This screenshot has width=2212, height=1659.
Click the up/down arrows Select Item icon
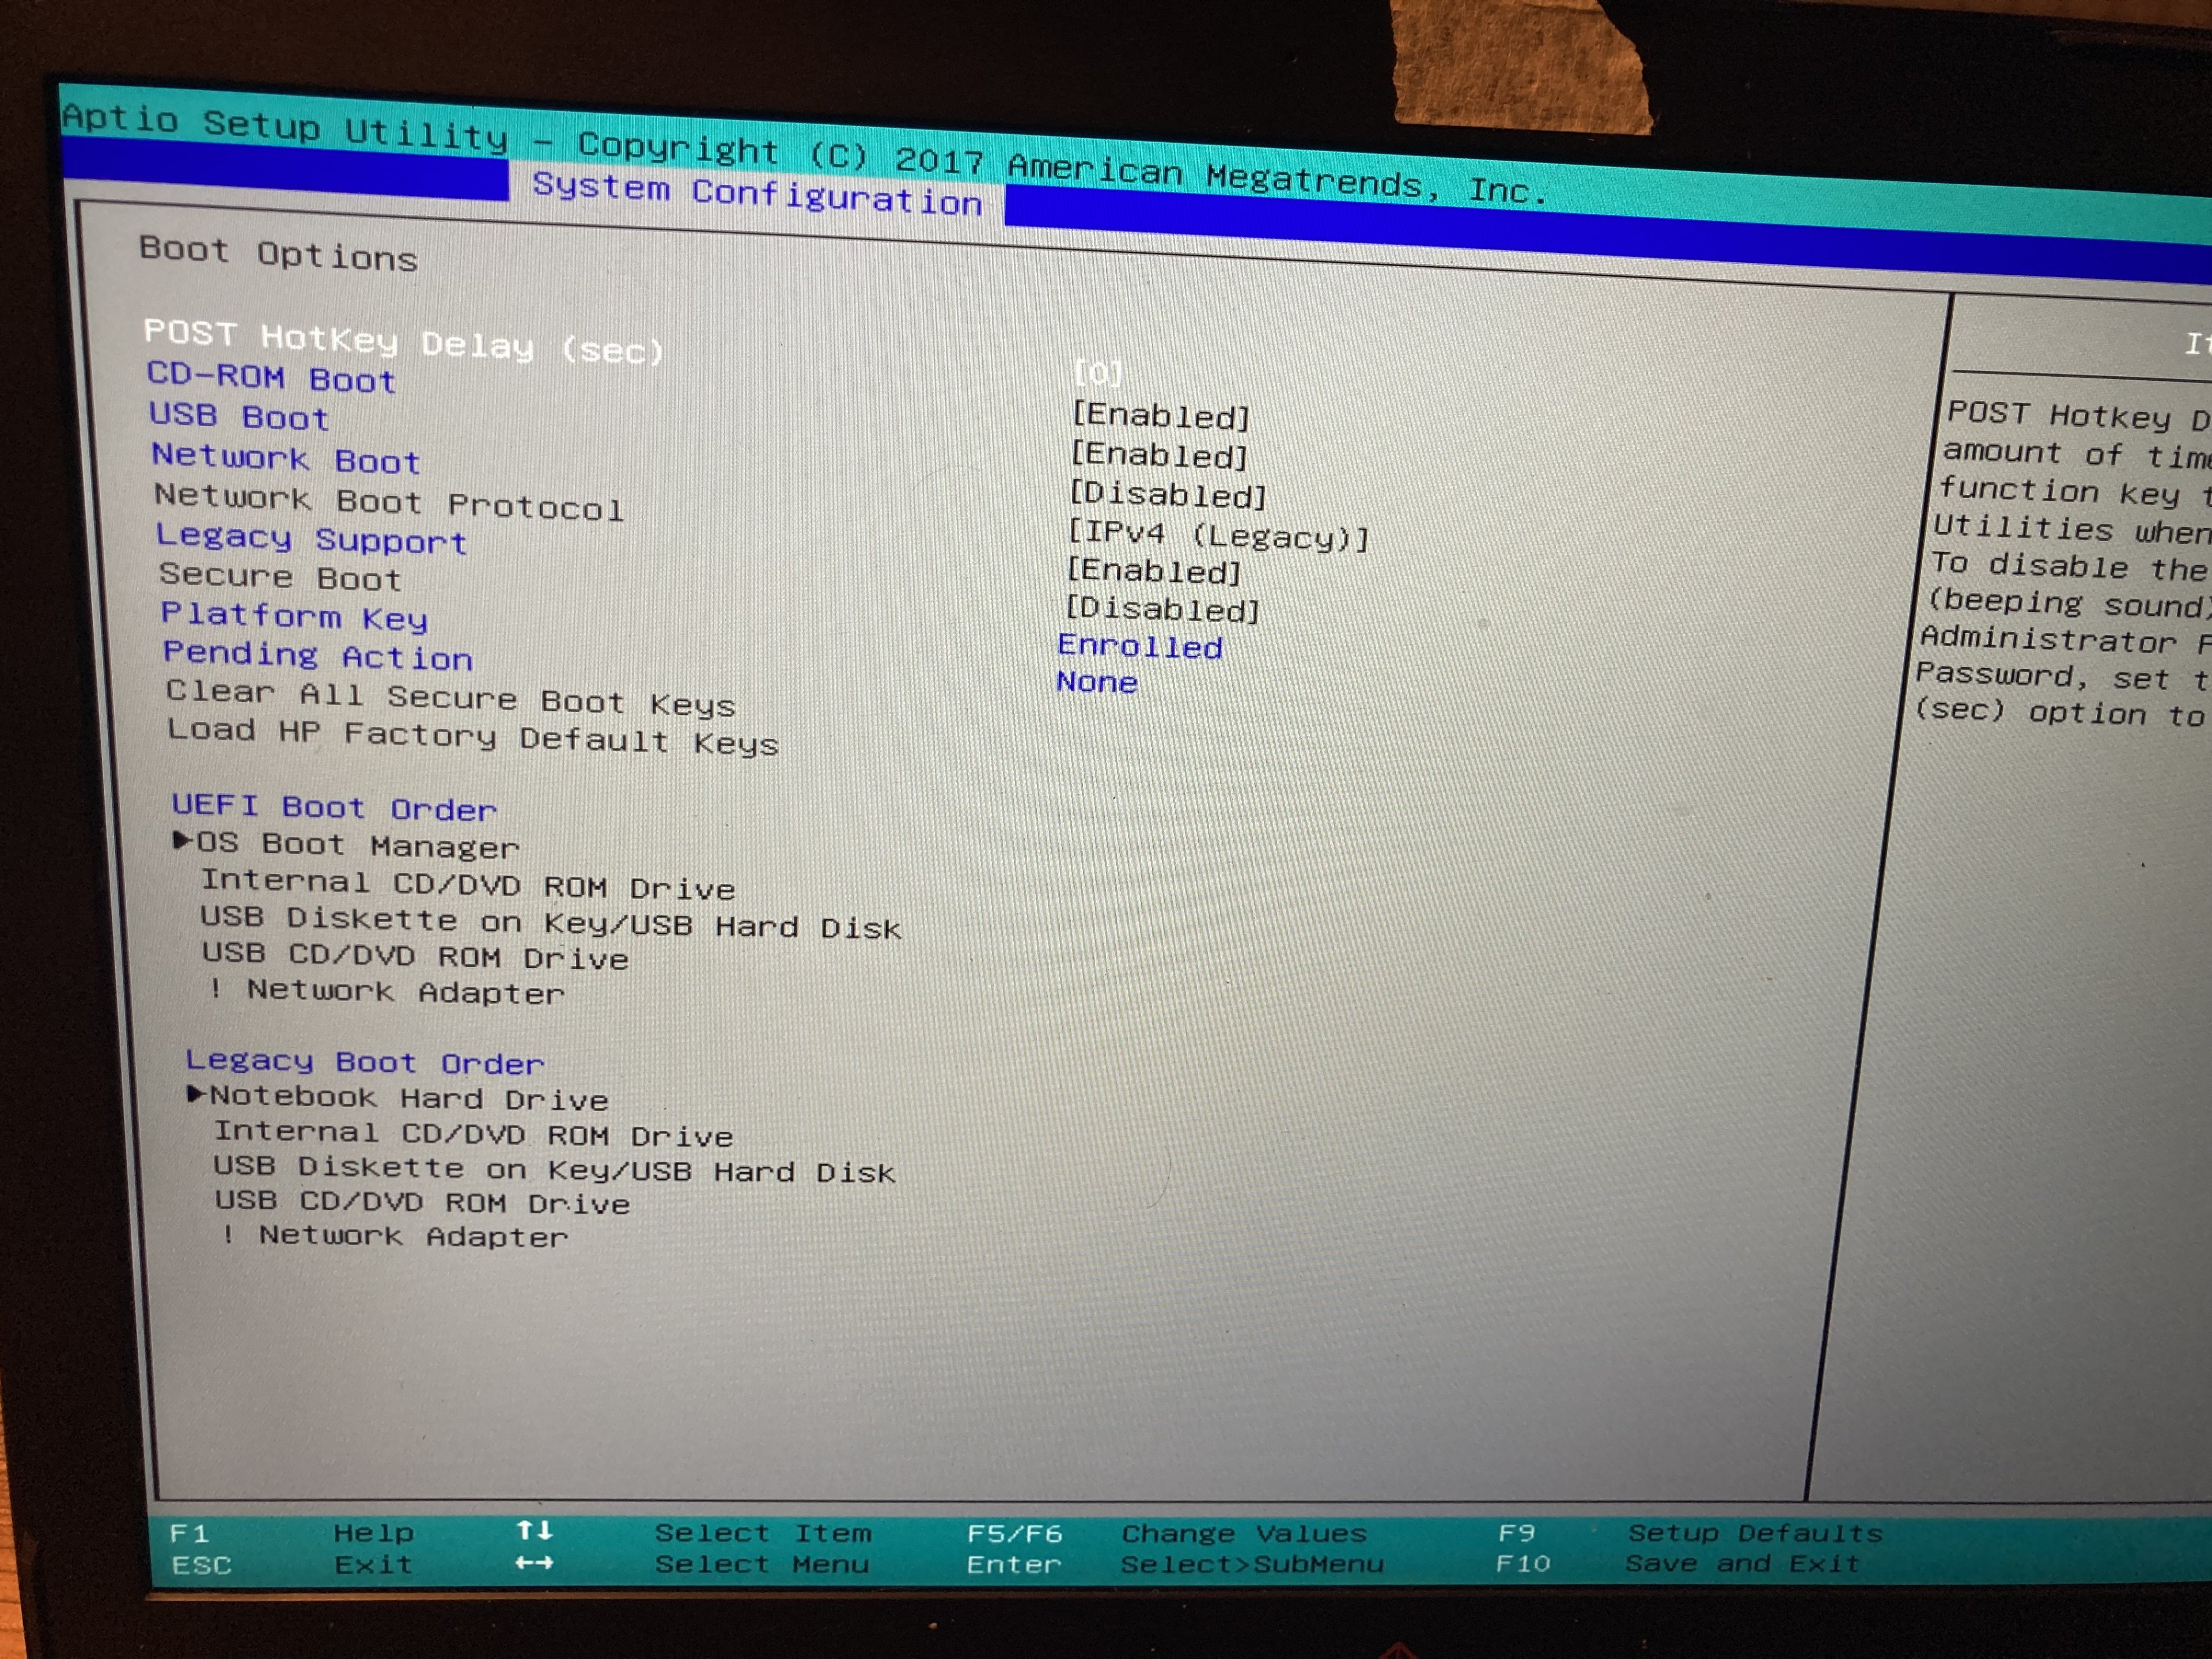534,1530
